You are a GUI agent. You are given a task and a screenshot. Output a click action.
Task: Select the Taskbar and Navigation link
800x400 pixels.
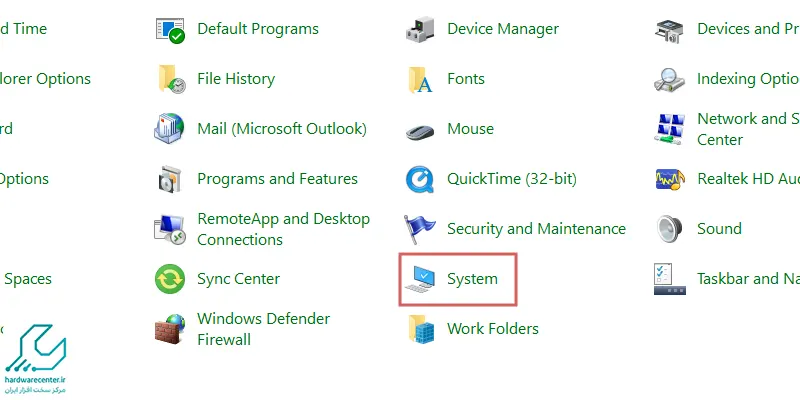coord(748,279)
